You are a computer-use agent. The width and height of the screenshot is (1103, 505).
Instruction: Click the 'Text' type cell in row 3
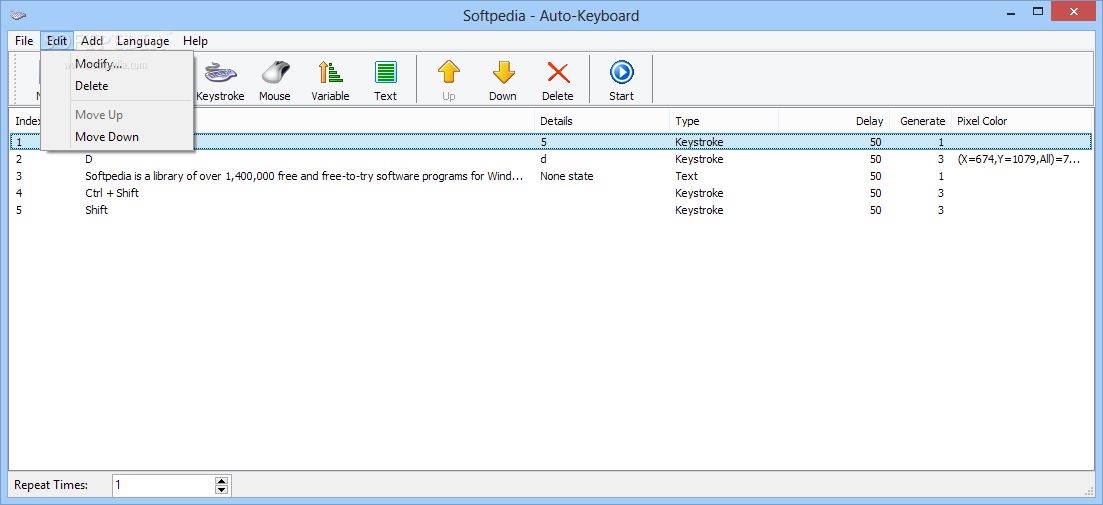(687, 176)
